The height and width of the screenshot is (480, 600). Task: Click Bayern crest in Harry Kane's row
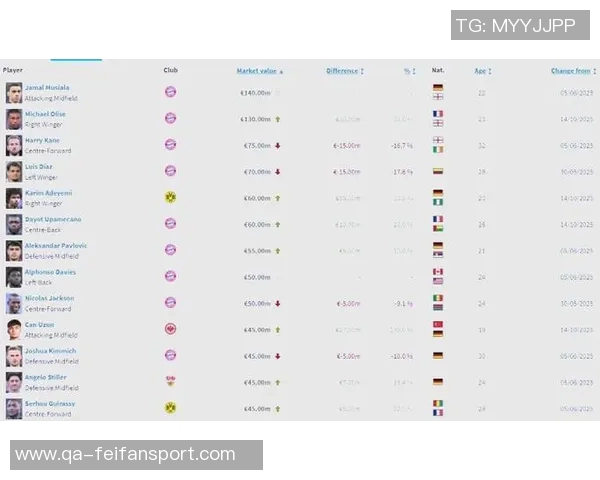170,144
